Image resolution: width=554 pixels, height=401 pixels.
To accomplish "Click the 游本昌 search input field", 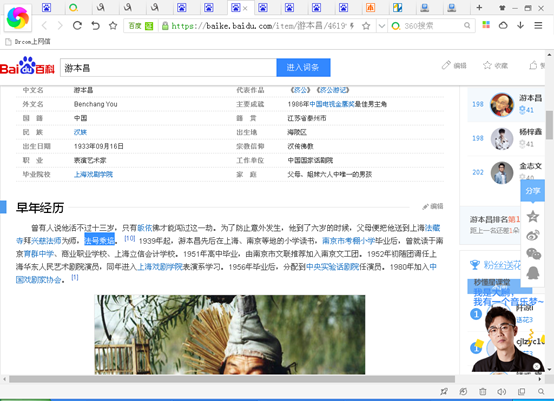I will click(168, 67).
